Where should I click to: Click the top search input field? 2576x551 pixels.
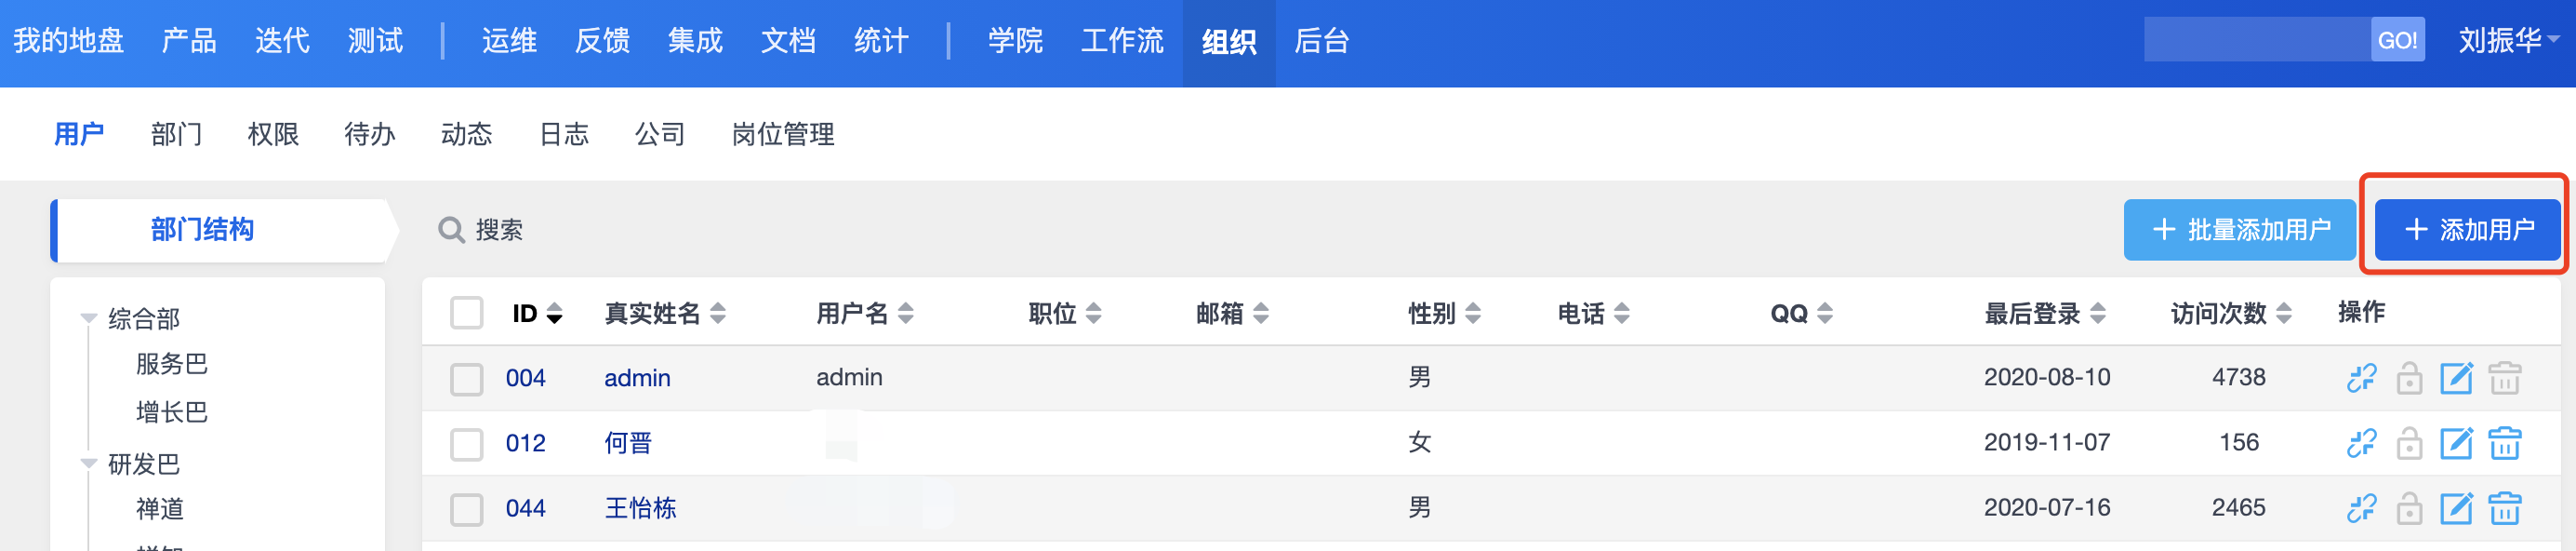pyautogui.click(x=2257, y=40)
